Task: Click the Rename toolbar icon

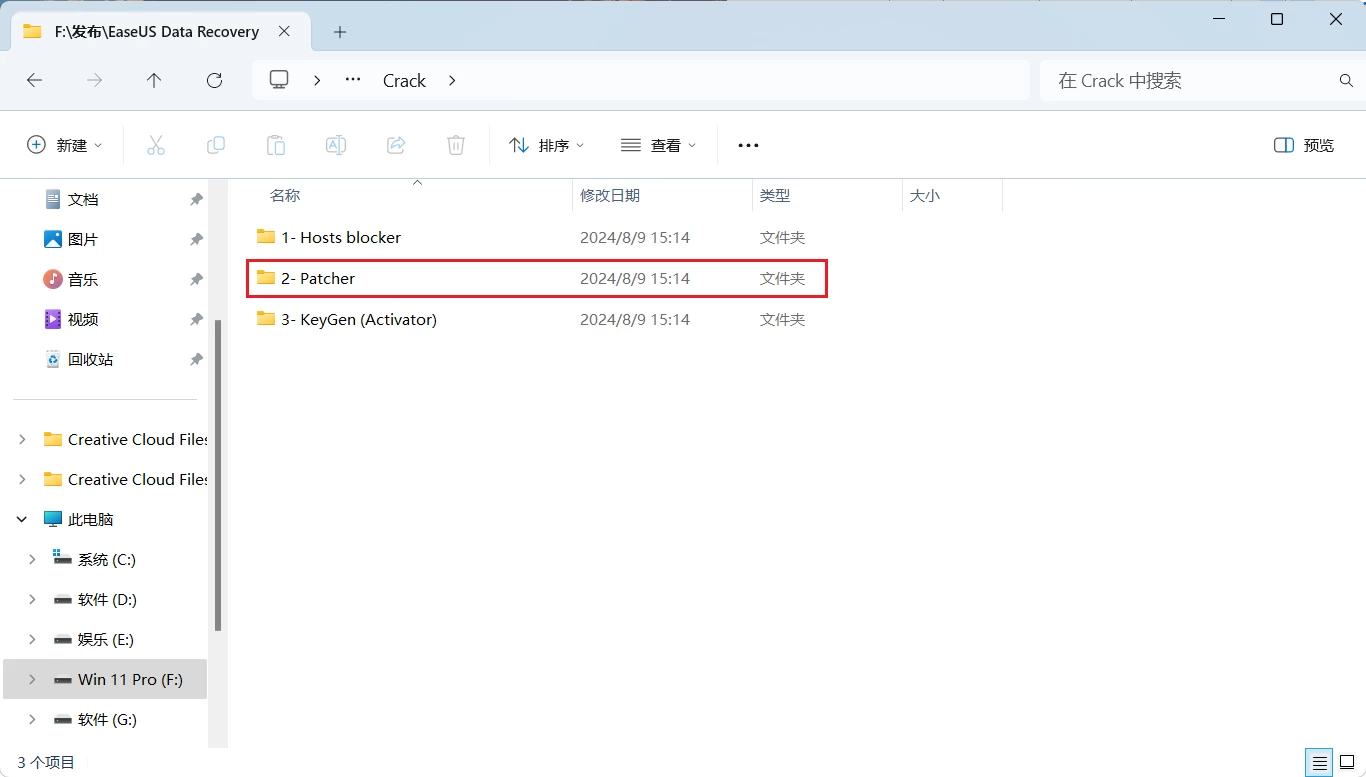Action: [336, 145]
